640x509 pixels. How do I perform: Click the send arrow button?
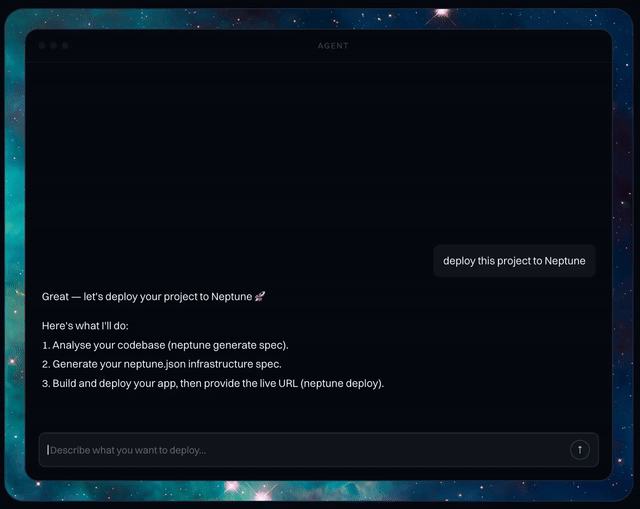click(580, 450)
